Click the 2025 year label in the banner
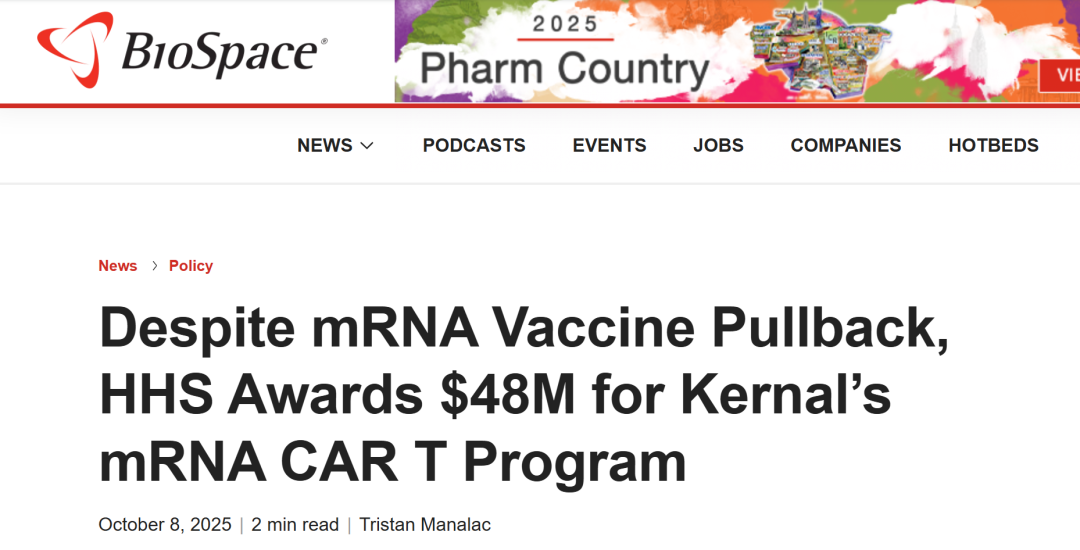Viewport: 1080px width, 550px height. (x=565, y=24)
